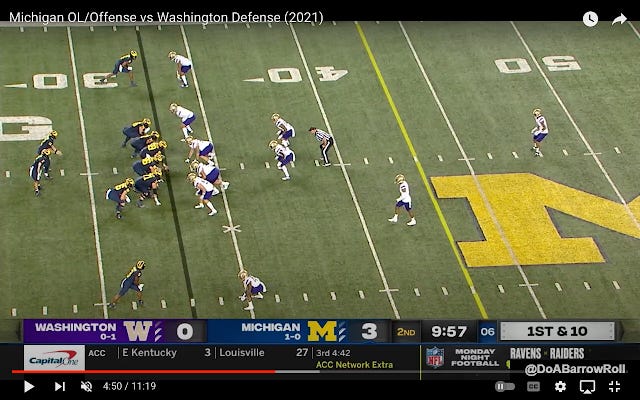The height and width of the screenshot is (400, 640).
Task: Add video to Watch Later
Action: tap(590, 19)
